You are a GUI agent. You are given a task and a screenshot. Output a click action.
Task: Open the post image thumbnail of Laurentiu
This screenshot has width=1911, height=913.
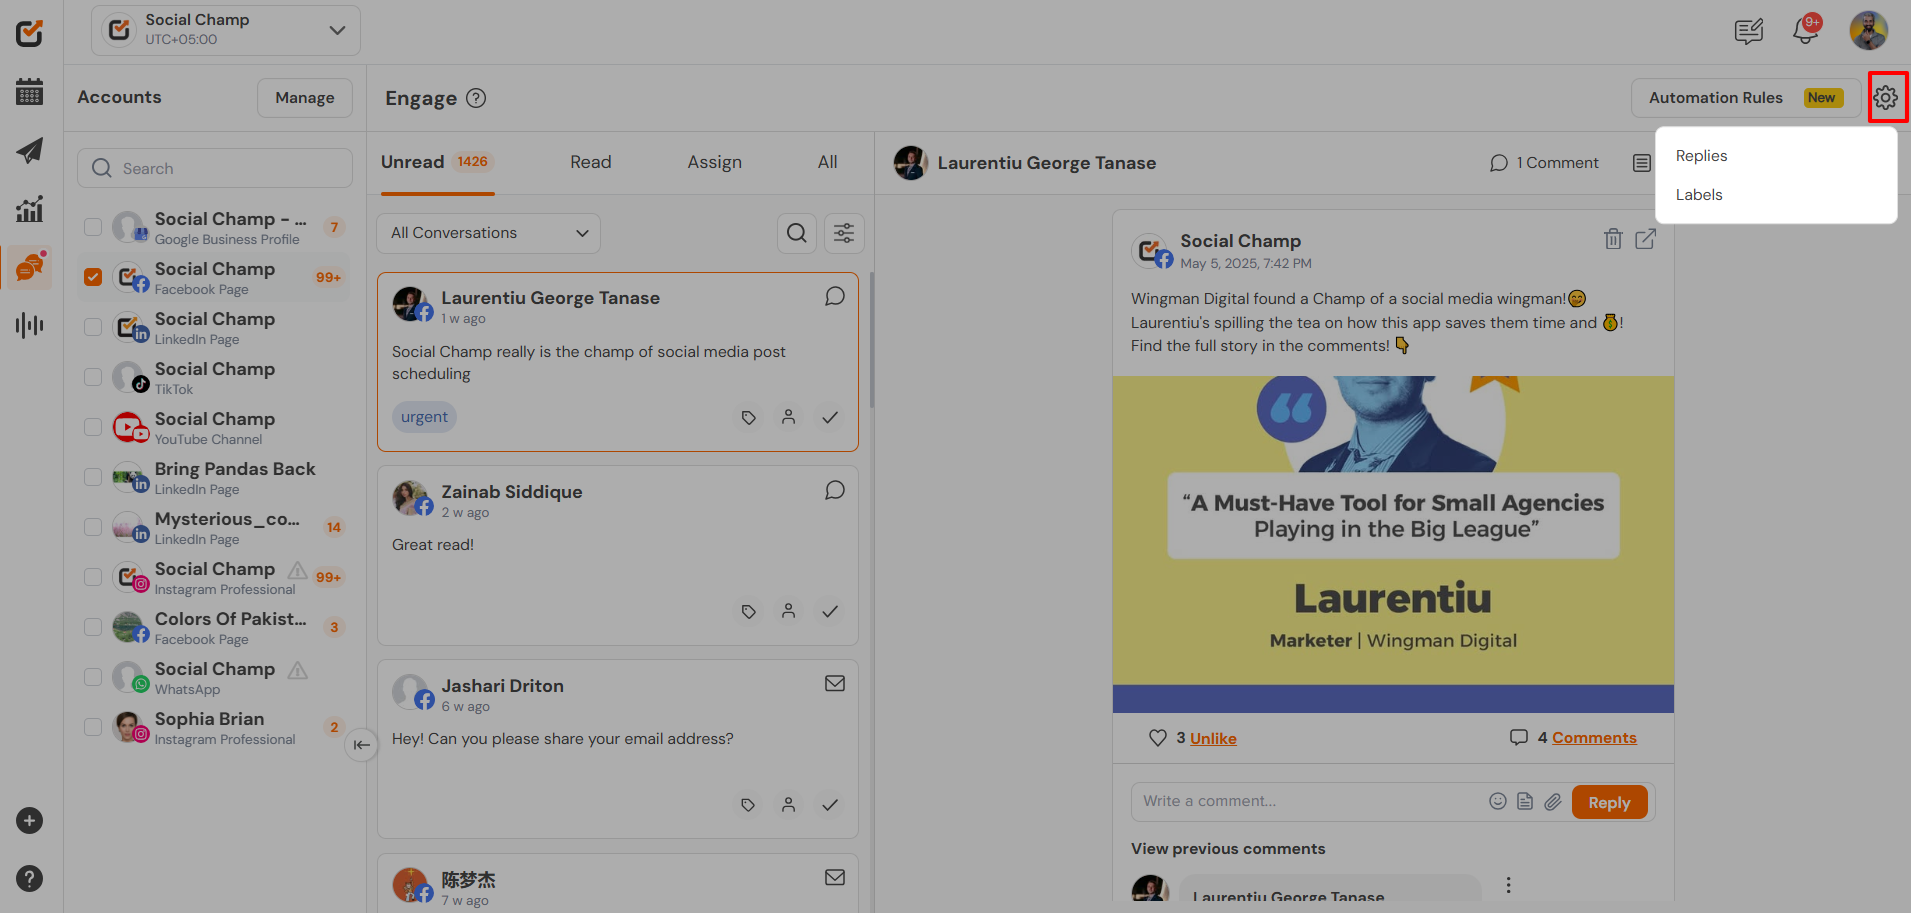click(x=1393, y=544)
